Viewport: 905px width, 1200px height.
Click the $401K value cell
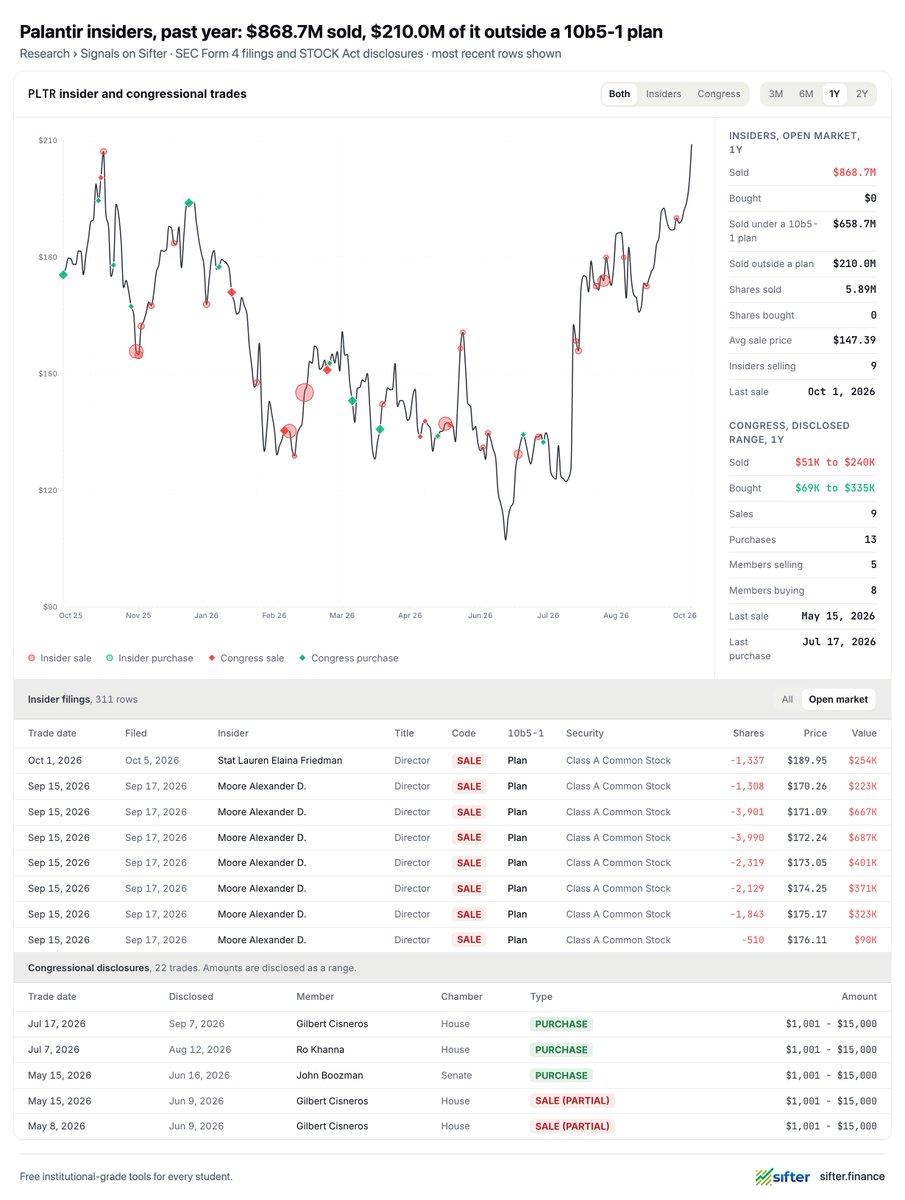click(x=863, y=863)
